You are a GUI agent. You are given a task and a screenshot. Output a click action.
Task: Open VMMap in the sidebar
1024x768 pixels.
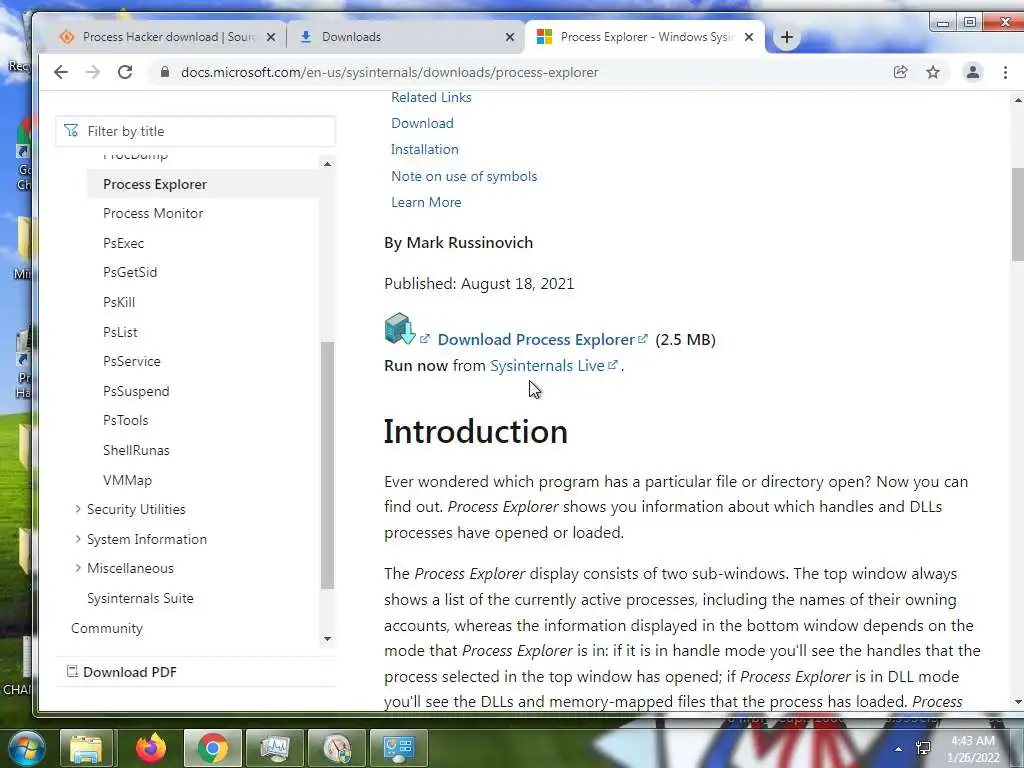coord(127,480)
